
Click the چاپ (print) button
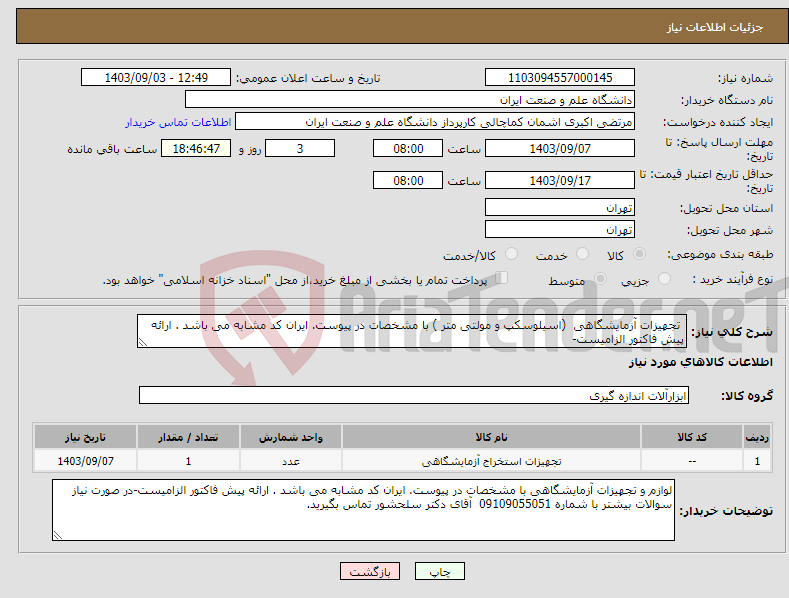click(x=439, y=571)
